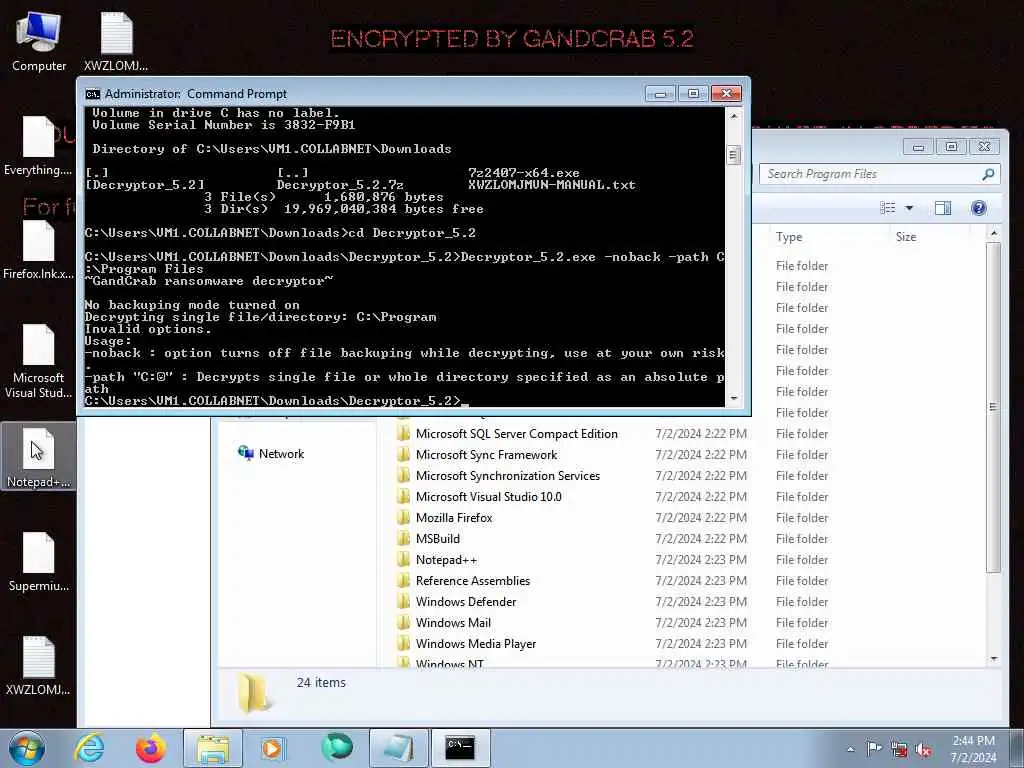
Task: Open the view options dropdown arrow
Action: coord(909,208)
